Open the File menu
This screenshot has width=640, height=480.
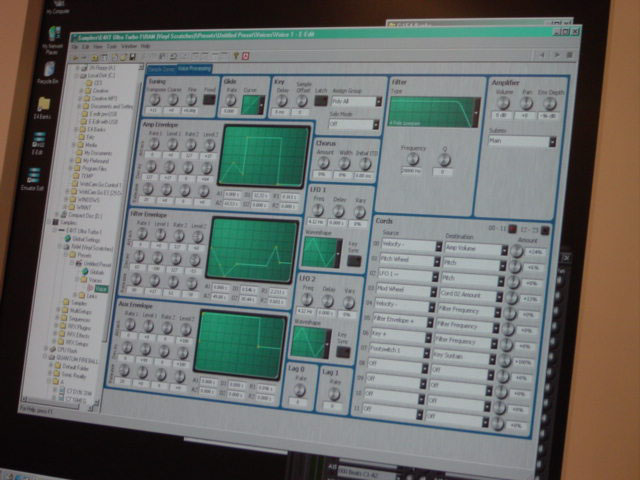click(x=75, y=47)
